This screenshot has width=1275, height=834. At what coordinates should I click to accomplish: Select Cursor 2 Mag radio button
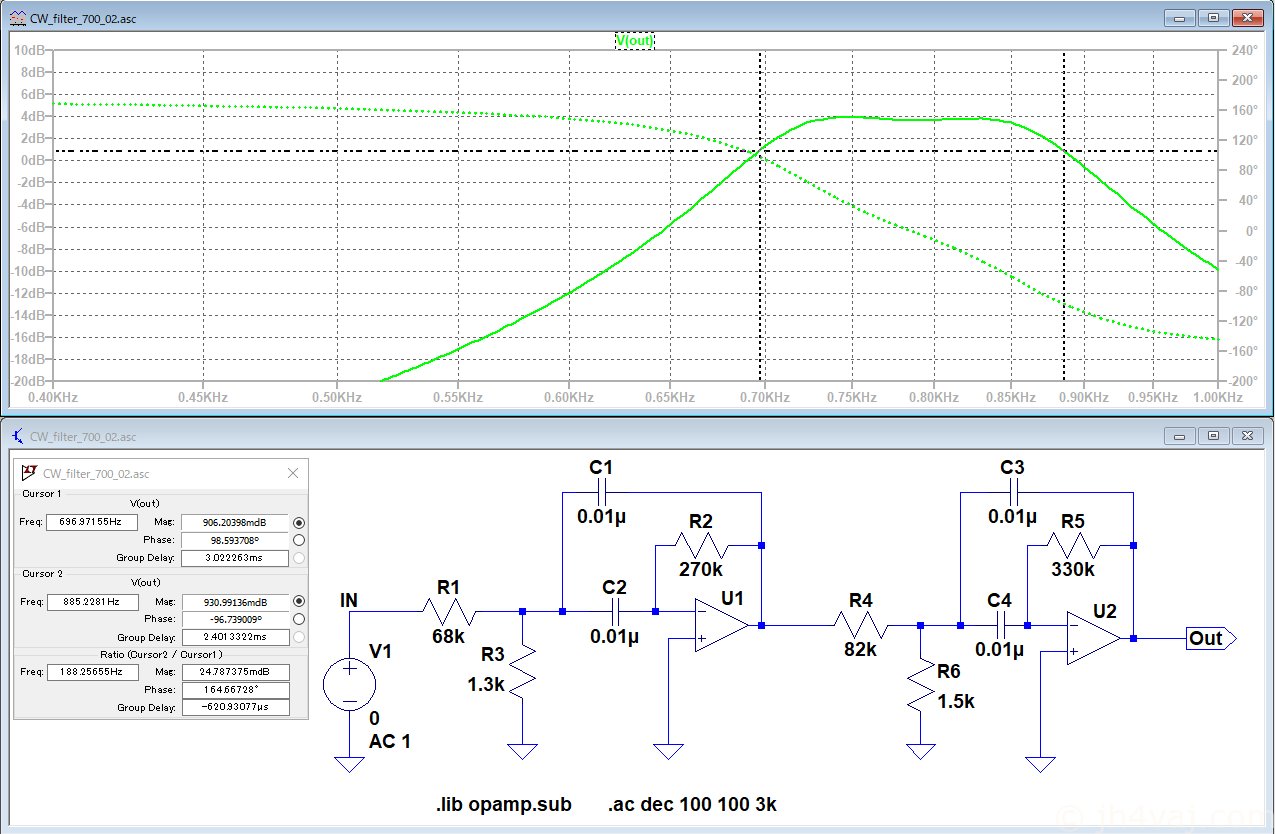click(298, 602)
